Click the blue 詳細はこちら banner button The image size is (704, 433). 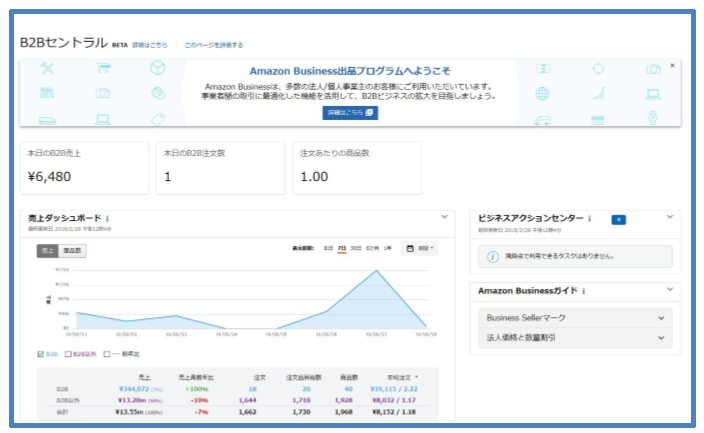[350, 113]
